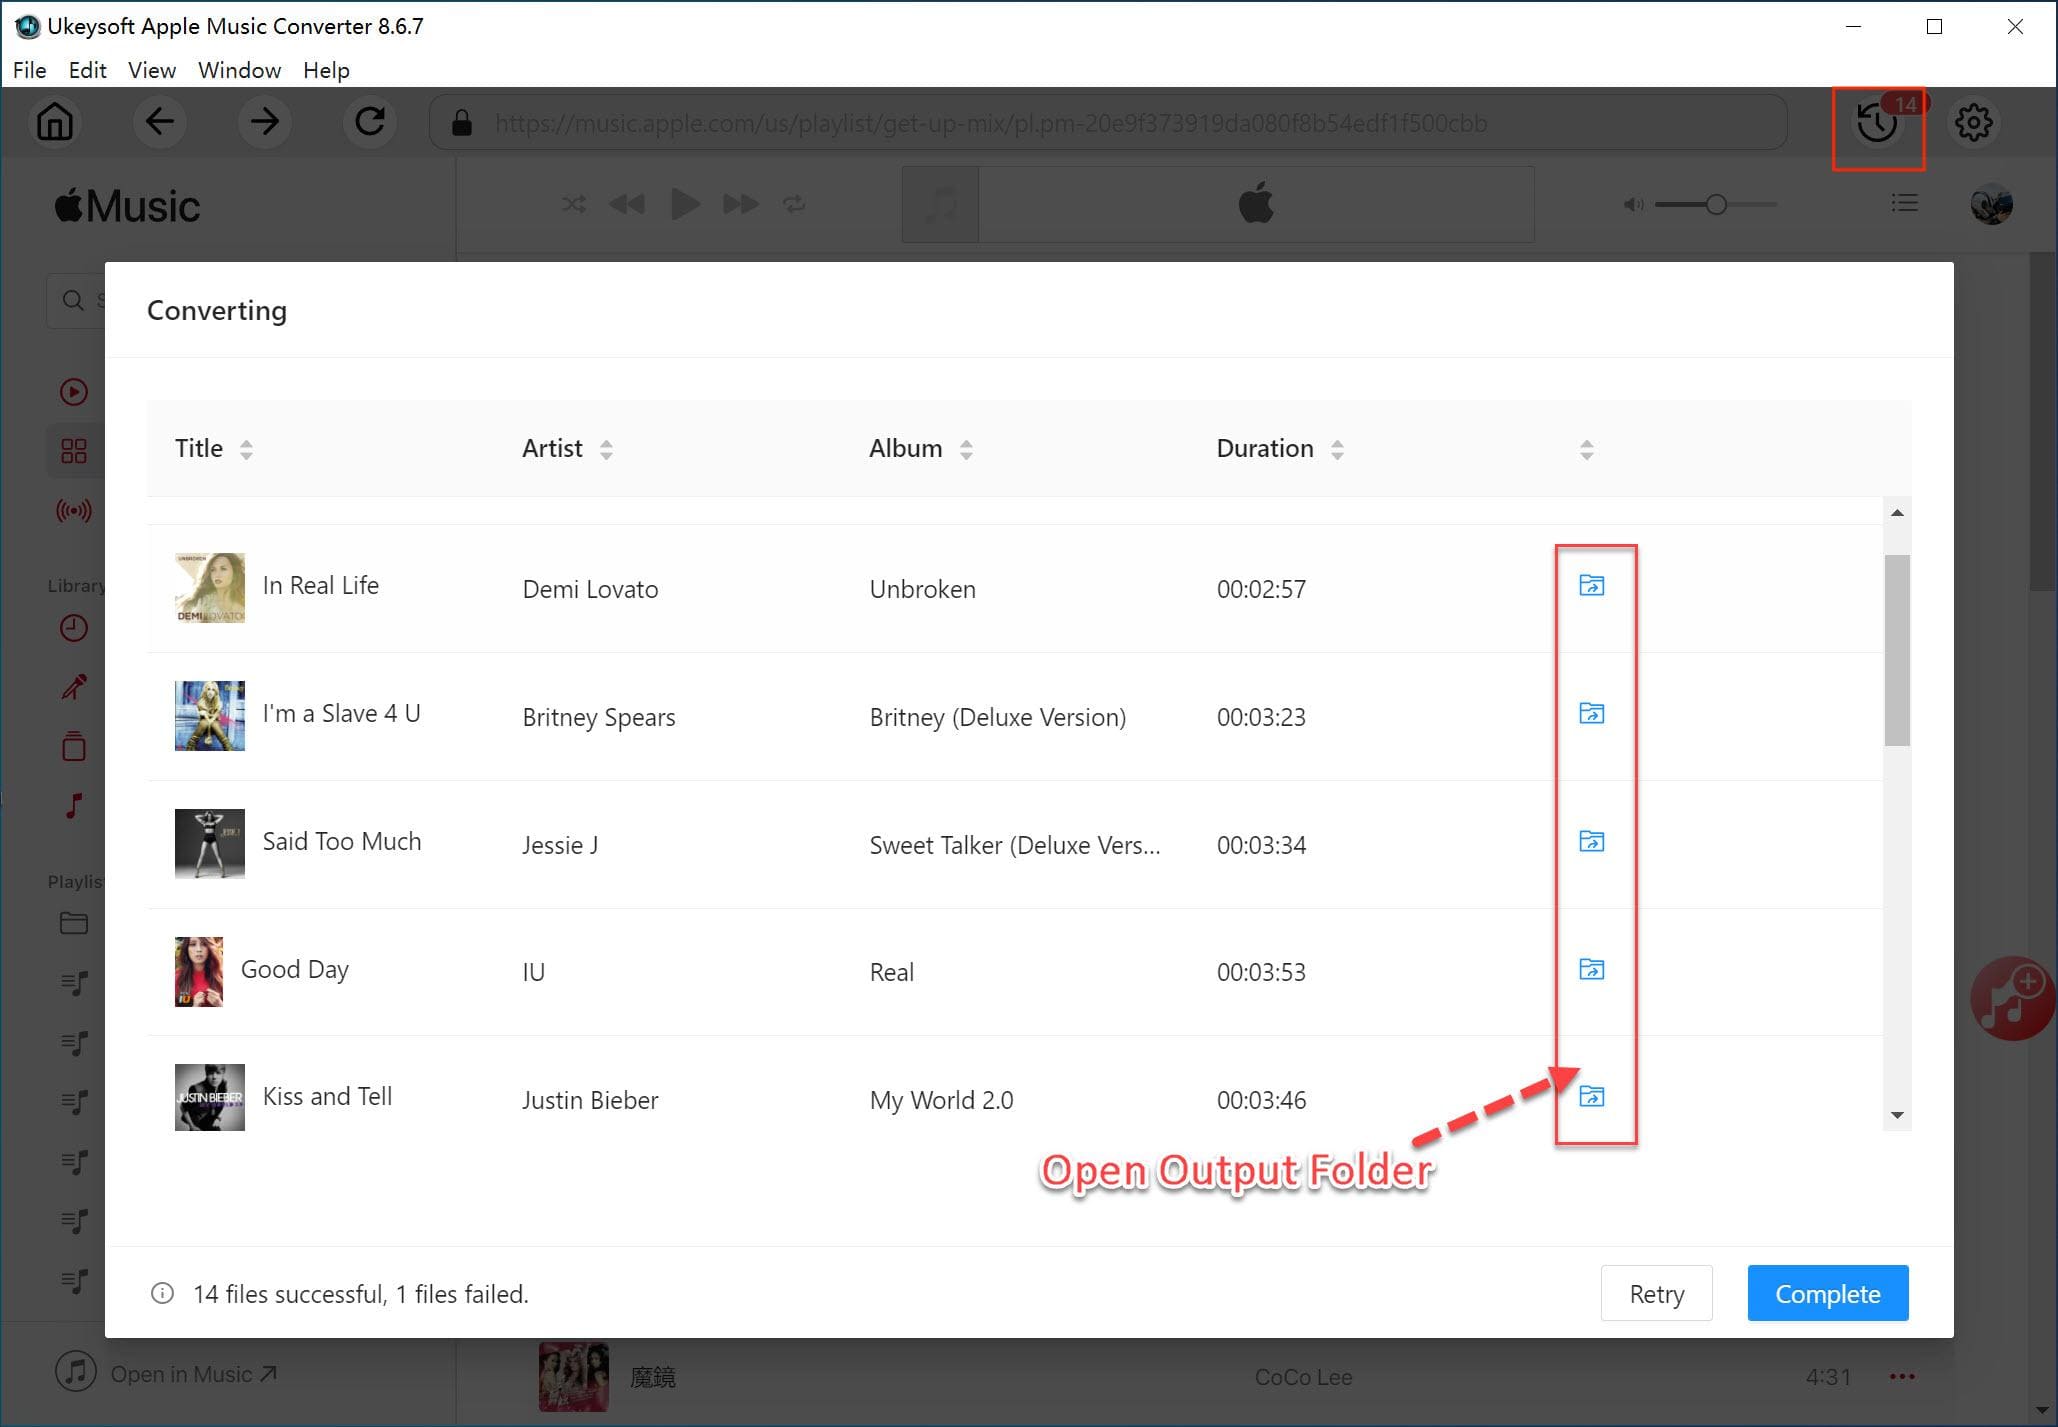Click the Demi Lovato album thumbnail
The image size is (2058, 1427).
pyautogui.click(x=210, y=588)
